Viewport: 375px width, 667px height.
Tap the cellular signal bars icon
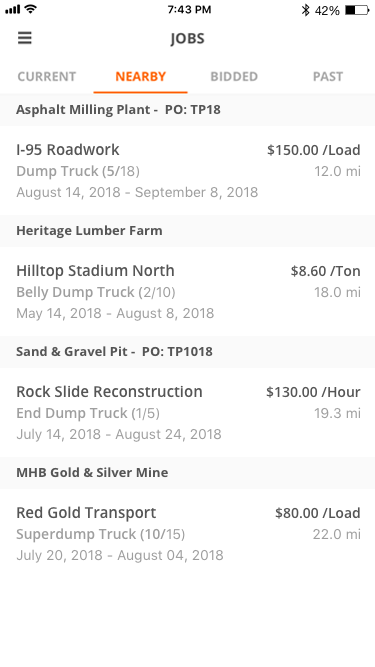(13, 9)
